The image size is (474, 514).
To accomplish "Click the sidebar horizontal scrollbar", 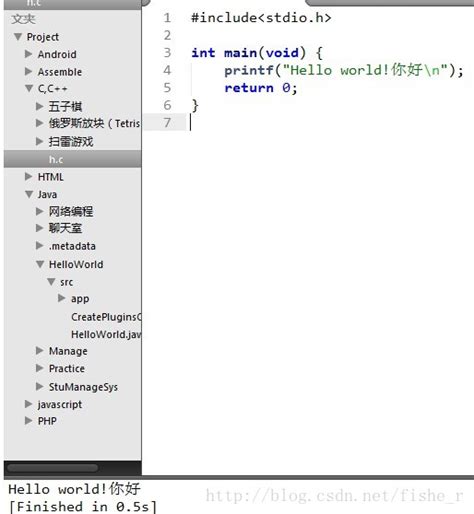I will tap(53, 468).
